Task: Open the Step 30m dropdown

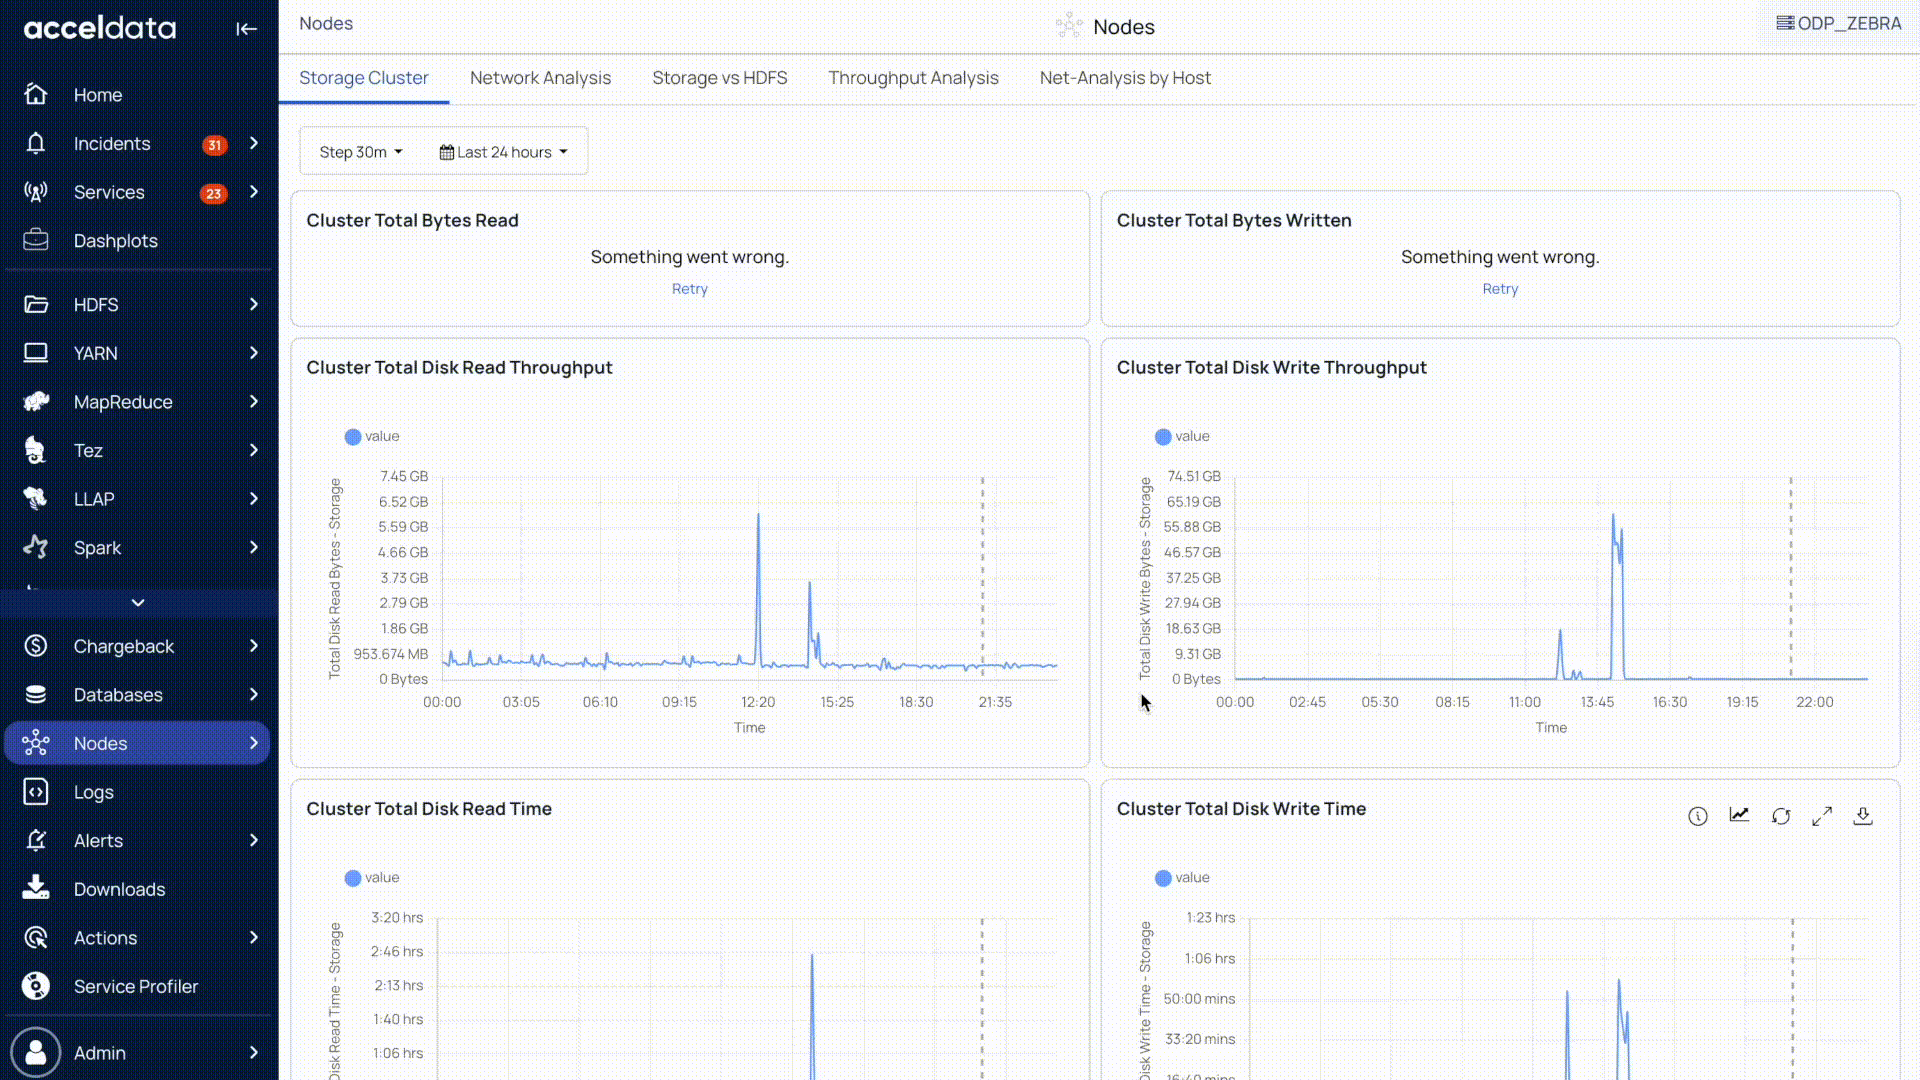Action: (x=360, y=152)
